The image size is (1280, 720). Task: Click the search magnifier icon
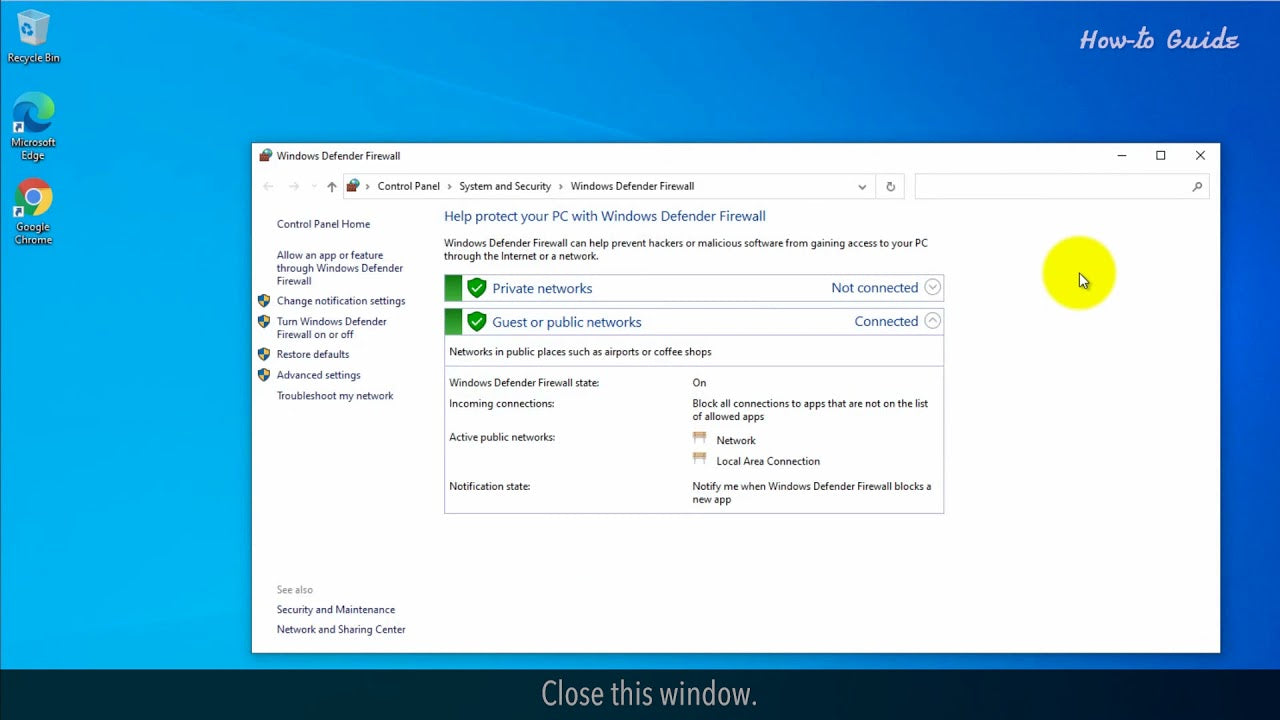[1197, 187]
